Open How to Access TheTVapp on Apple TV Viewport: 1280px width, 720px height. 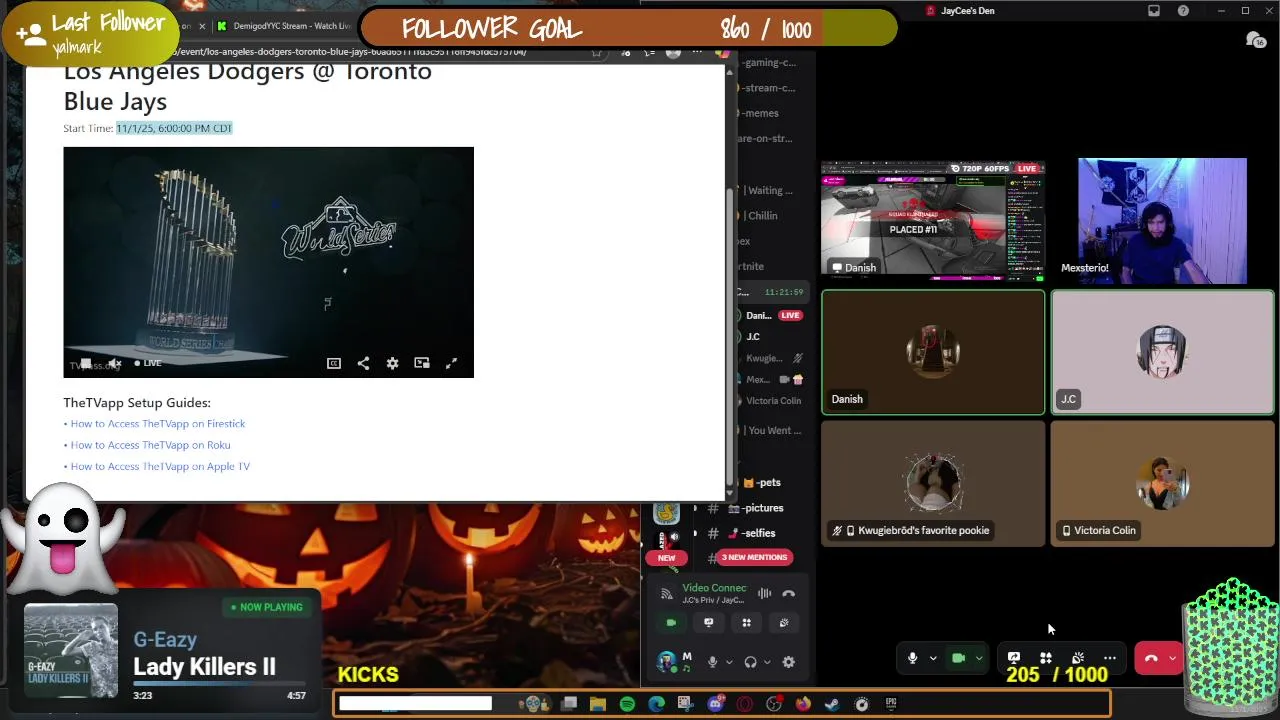(160, 466)
